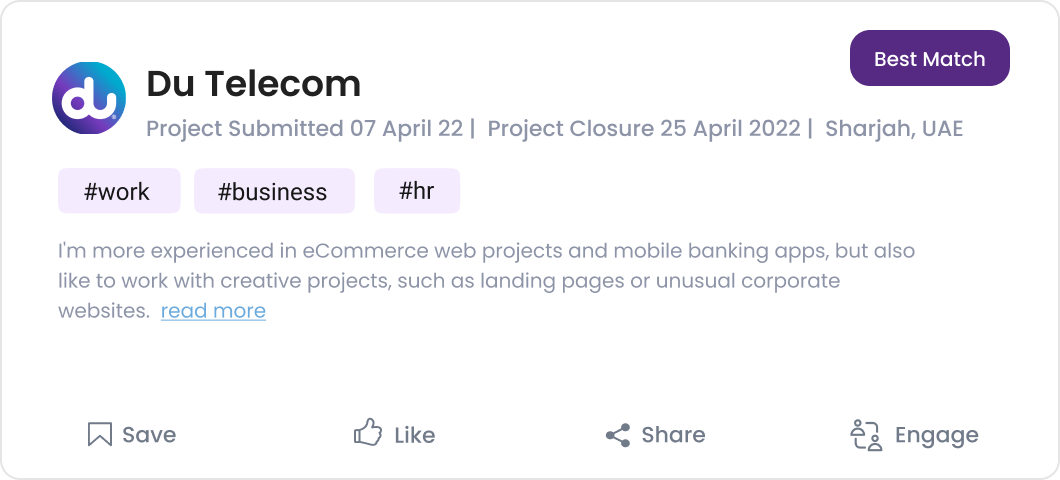
Task: Select the #business tag
Action: point(274,191)
